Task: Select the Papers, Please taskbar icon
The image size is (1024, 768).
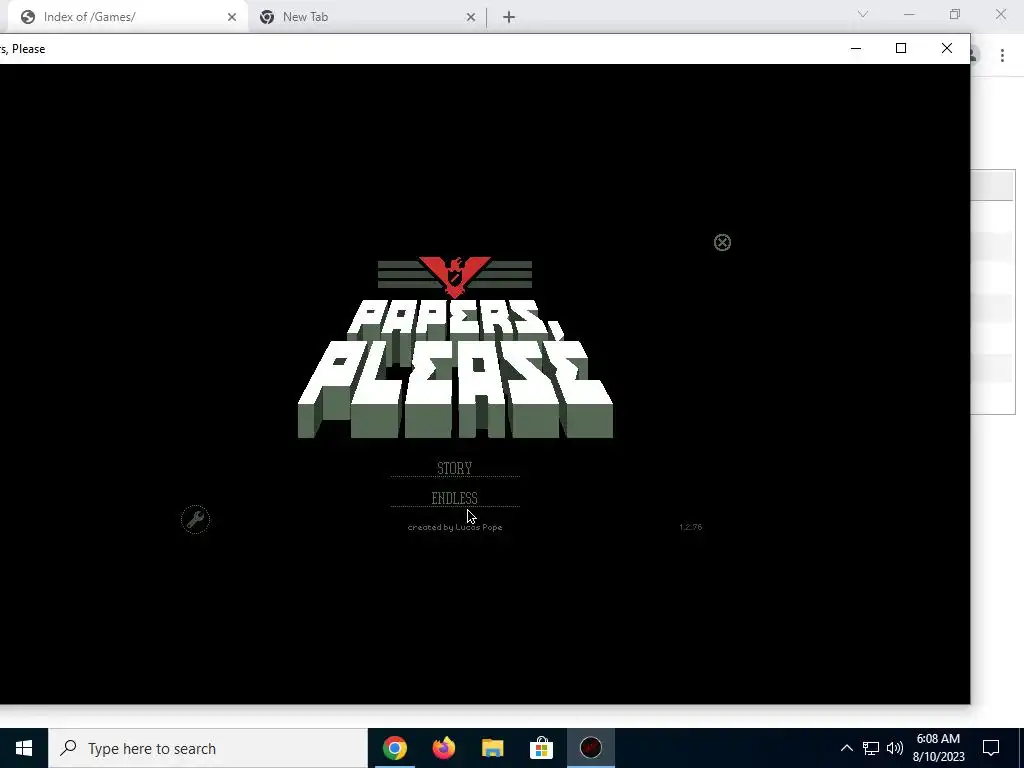Action: (590, 748)
